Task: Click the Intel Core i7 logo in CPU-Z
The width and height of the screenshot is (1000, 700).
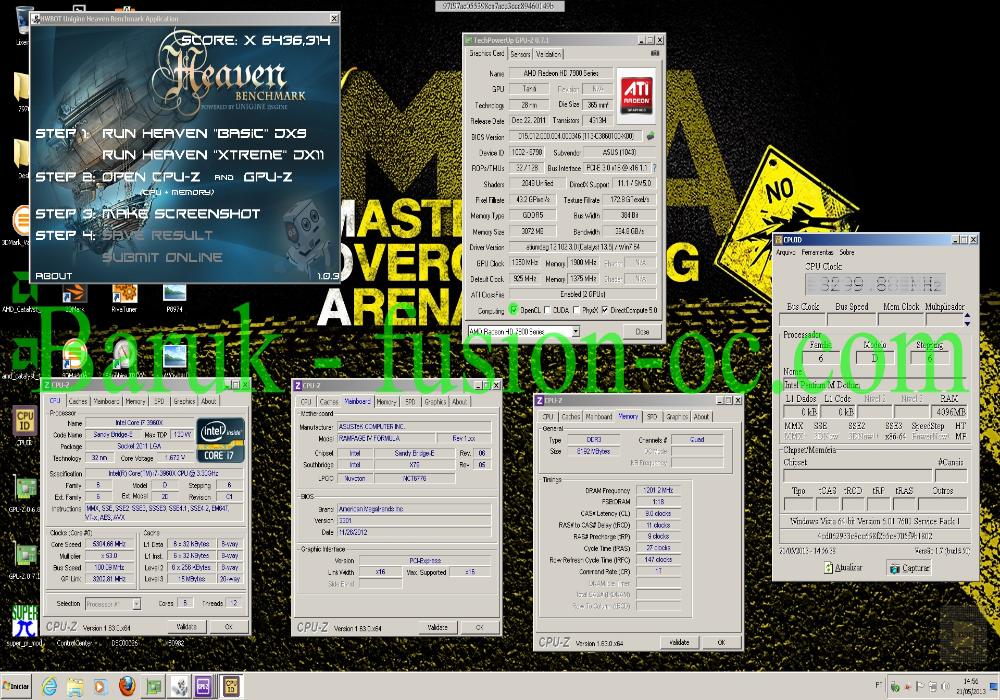Action: coord(221,439)
